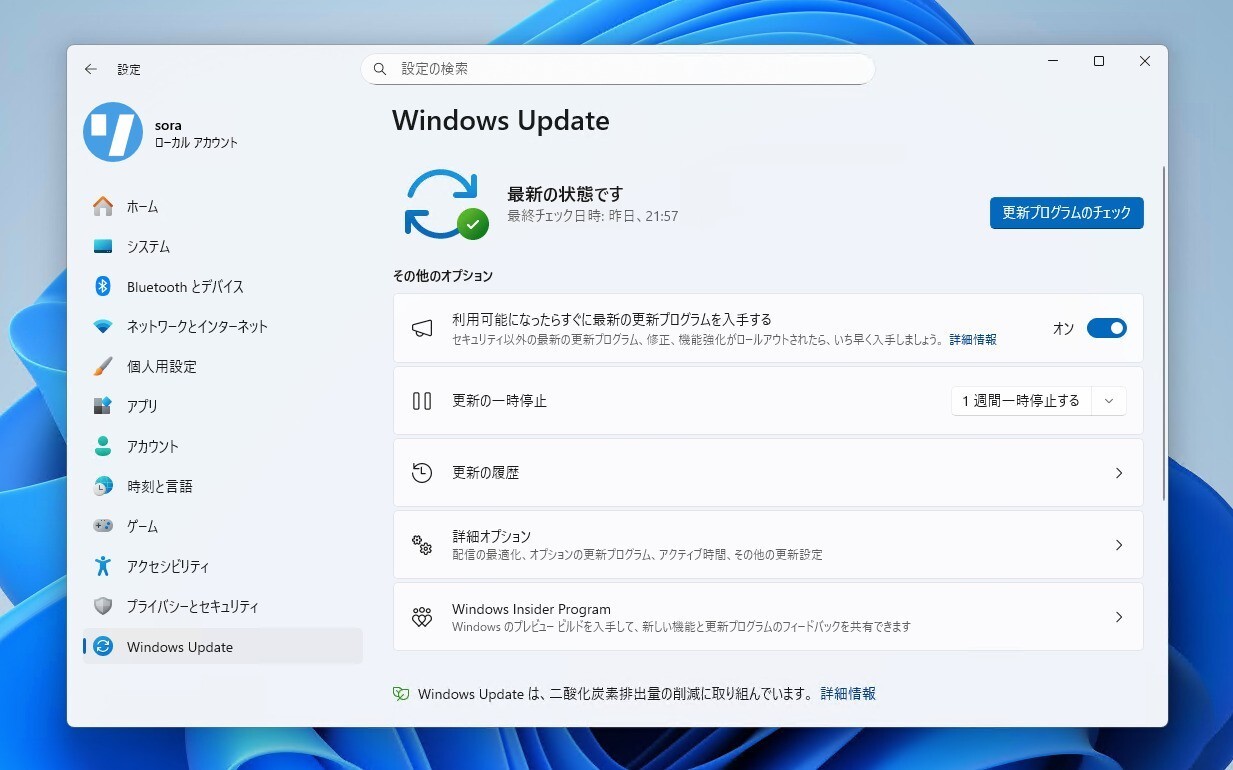This screenshot has width=1233, height=770.
Task: Go to 個人用設定 settings
Action: point(223,366)
